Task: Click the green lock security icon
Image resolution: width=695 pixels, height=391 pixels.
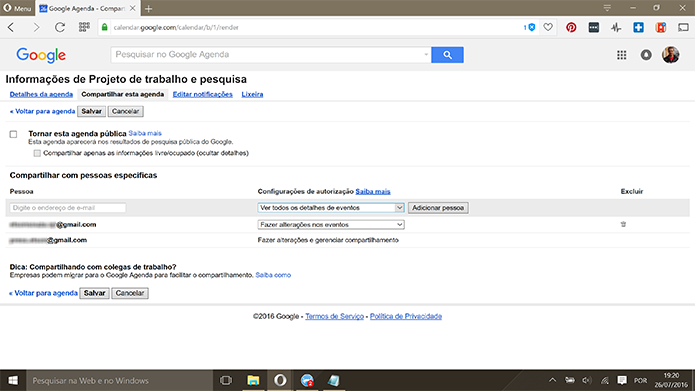Action: click(105, 27)
